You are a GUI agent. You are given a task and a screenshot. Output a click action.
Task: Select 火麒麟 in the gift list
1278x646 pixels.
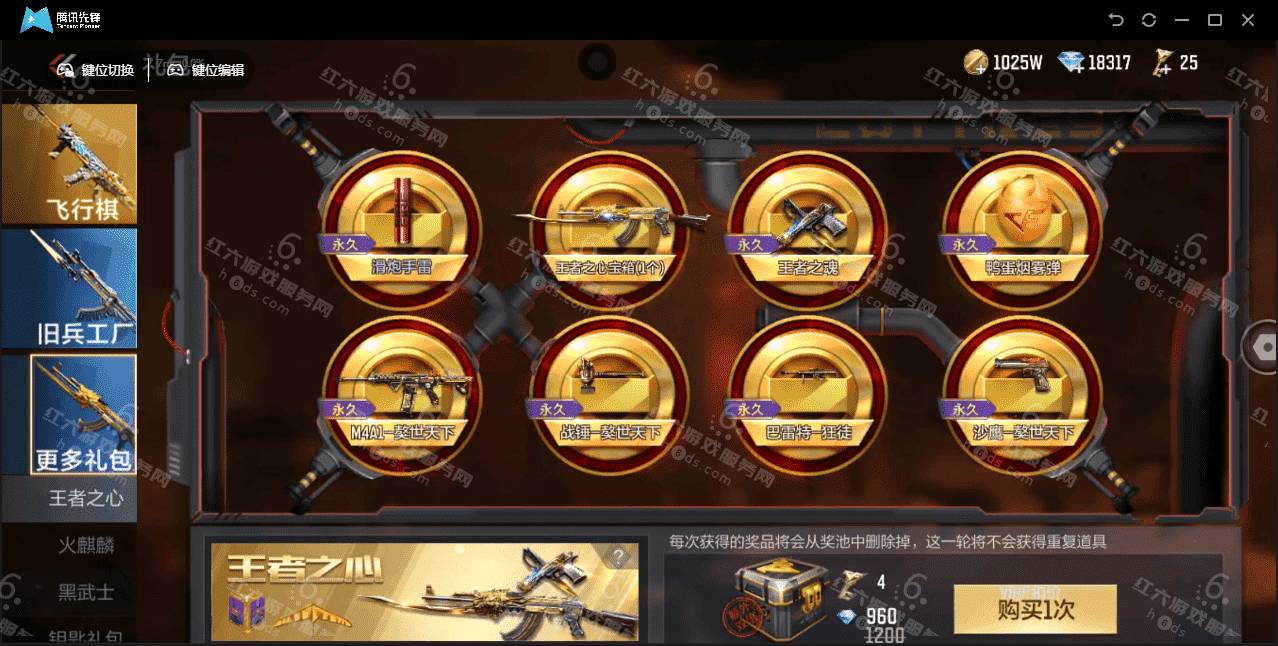click(86, 546)
